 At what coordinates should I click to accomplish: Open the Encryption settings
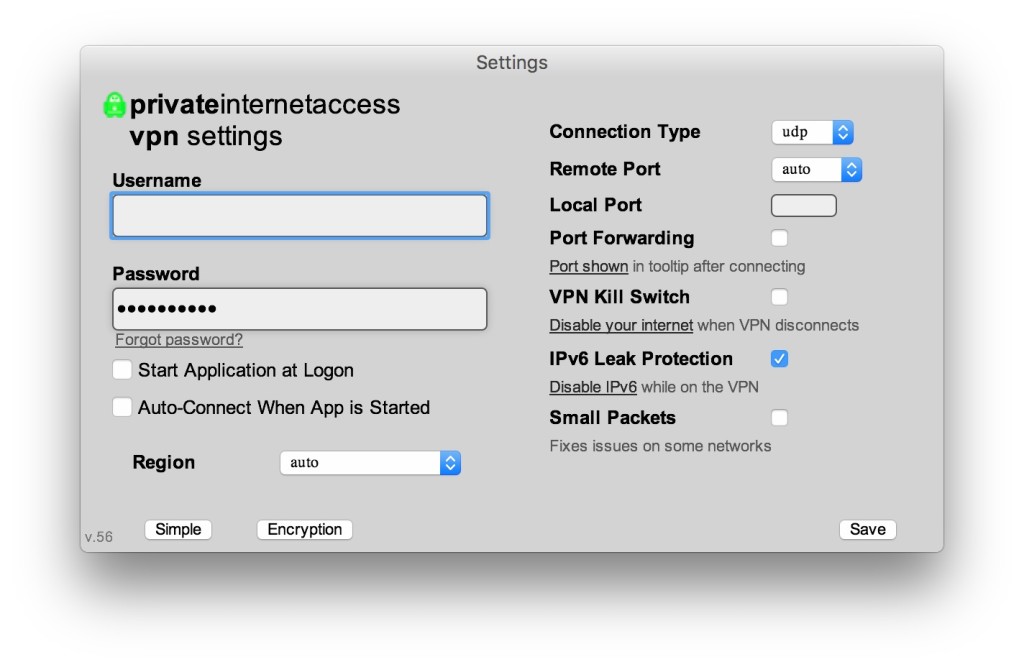point(304,530)
